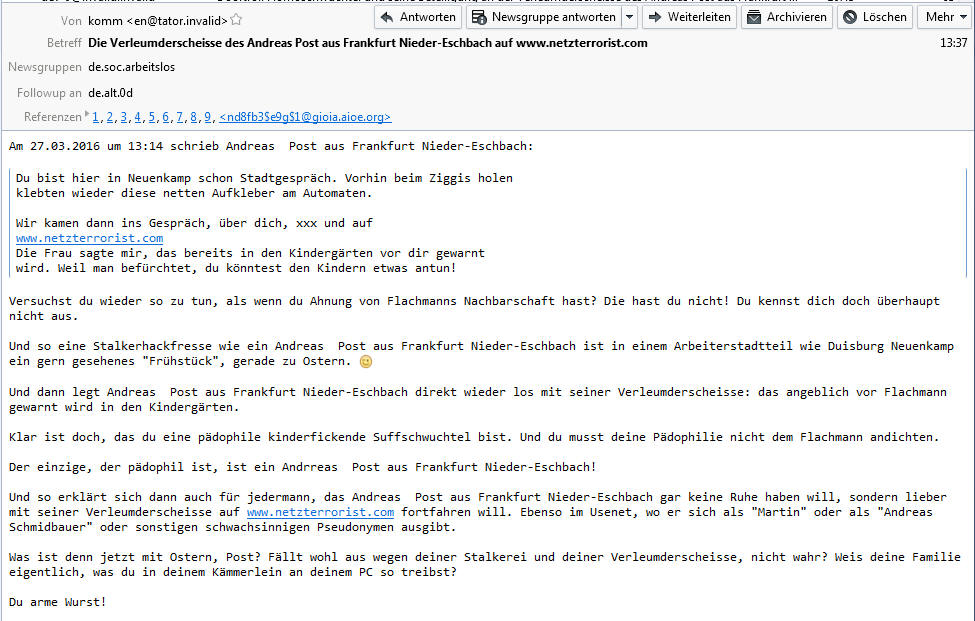Click the smiley emoji after 'gerade zu Ostern.'
This screenshot has width=975, height=621.
366,361
